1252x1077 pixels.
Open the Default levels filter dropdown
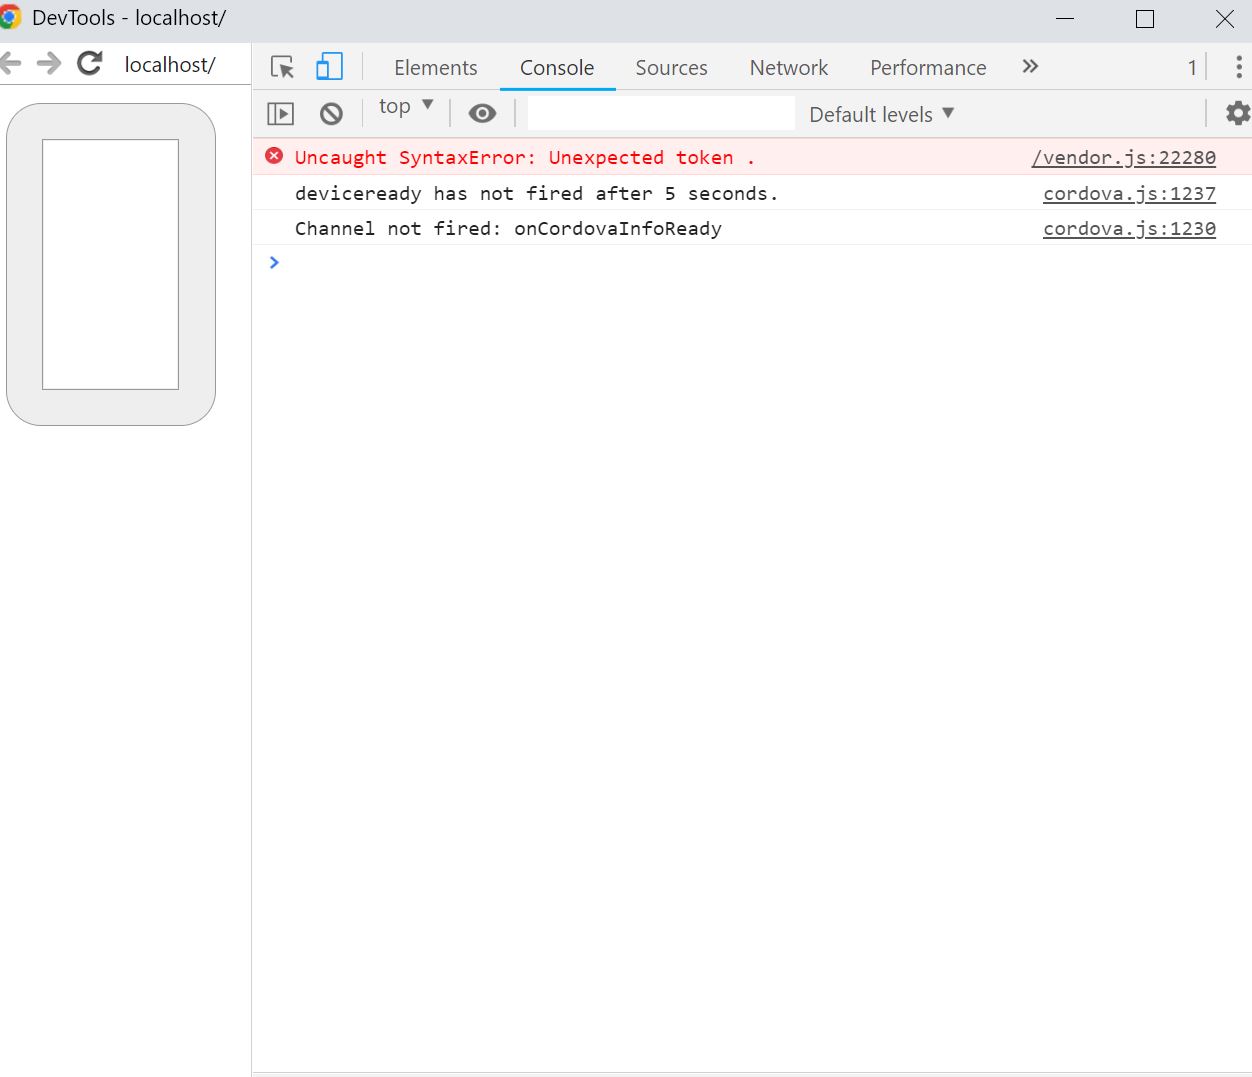coord(878,114)
